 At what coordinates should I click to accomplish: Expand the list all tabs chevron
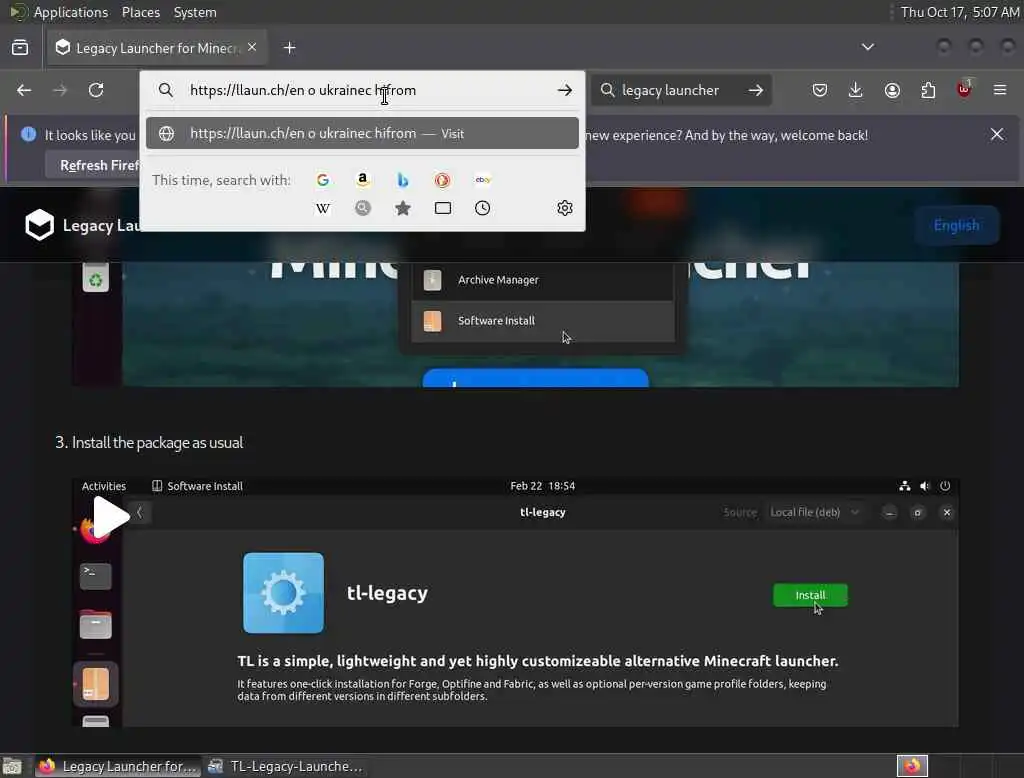[x=868, y=47]
